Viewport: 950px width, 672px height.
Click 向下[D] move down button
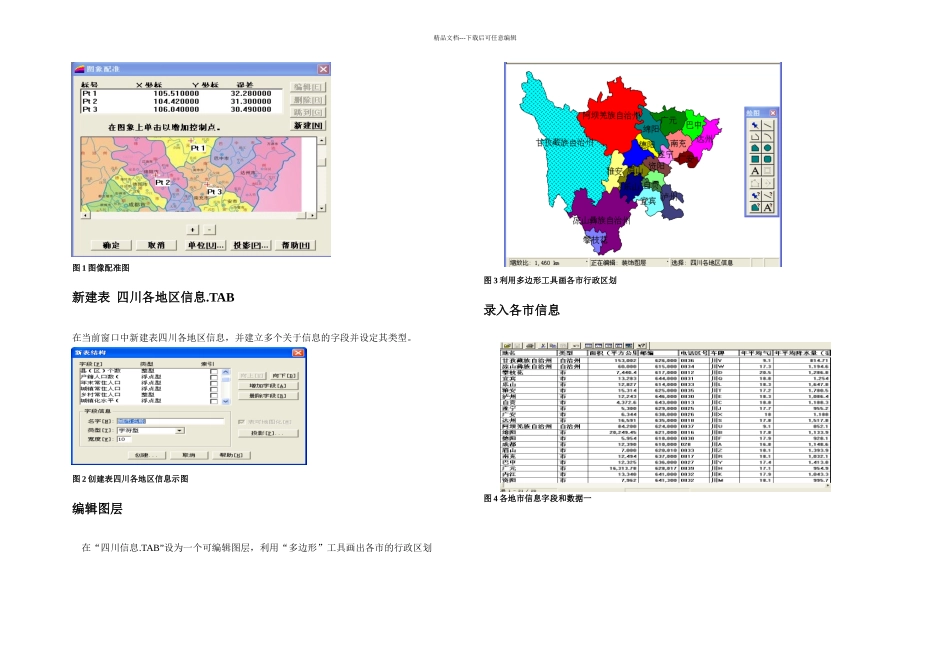tap(284, 376)
